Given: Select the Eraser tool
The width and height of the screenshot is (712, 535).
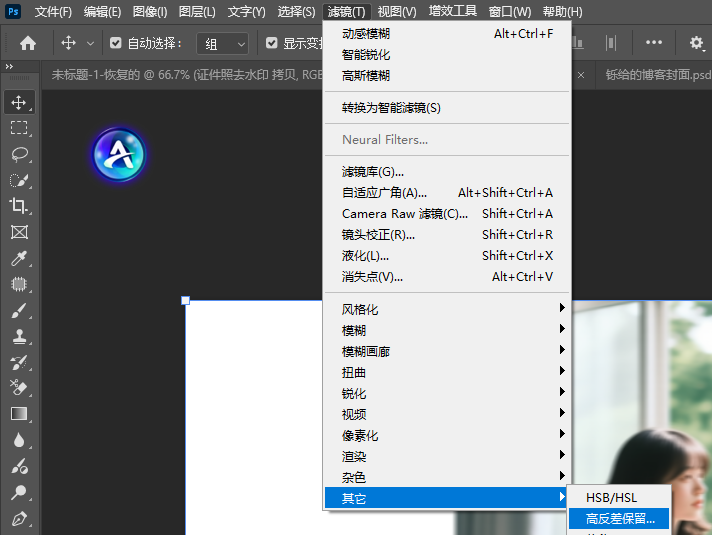Looking at the screenshot, I should 19,388.
